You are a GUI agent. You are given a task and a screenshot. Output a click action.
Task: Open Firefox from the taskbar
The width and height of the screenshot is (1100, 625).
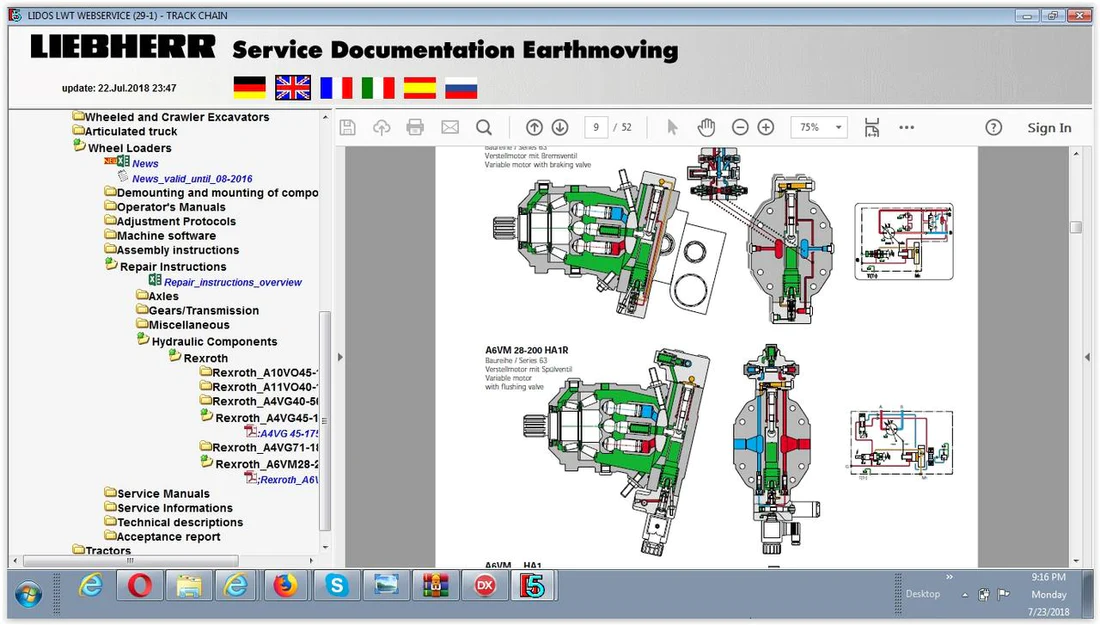click(287, 586)
